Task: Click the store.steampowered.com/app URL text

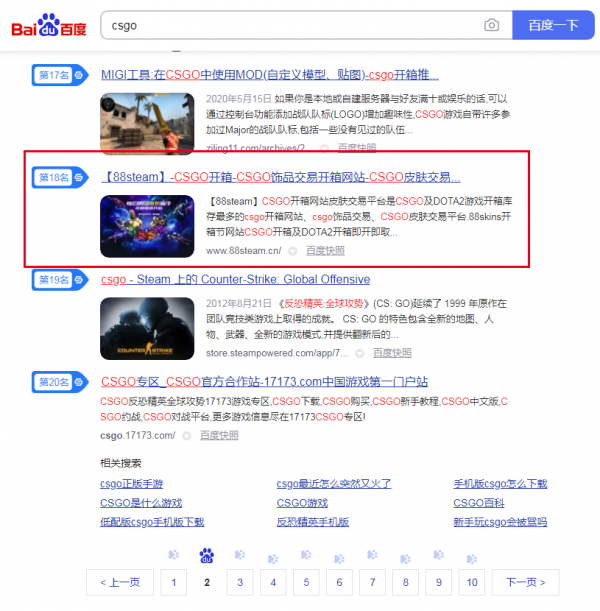Action: [x=277, y=353]
